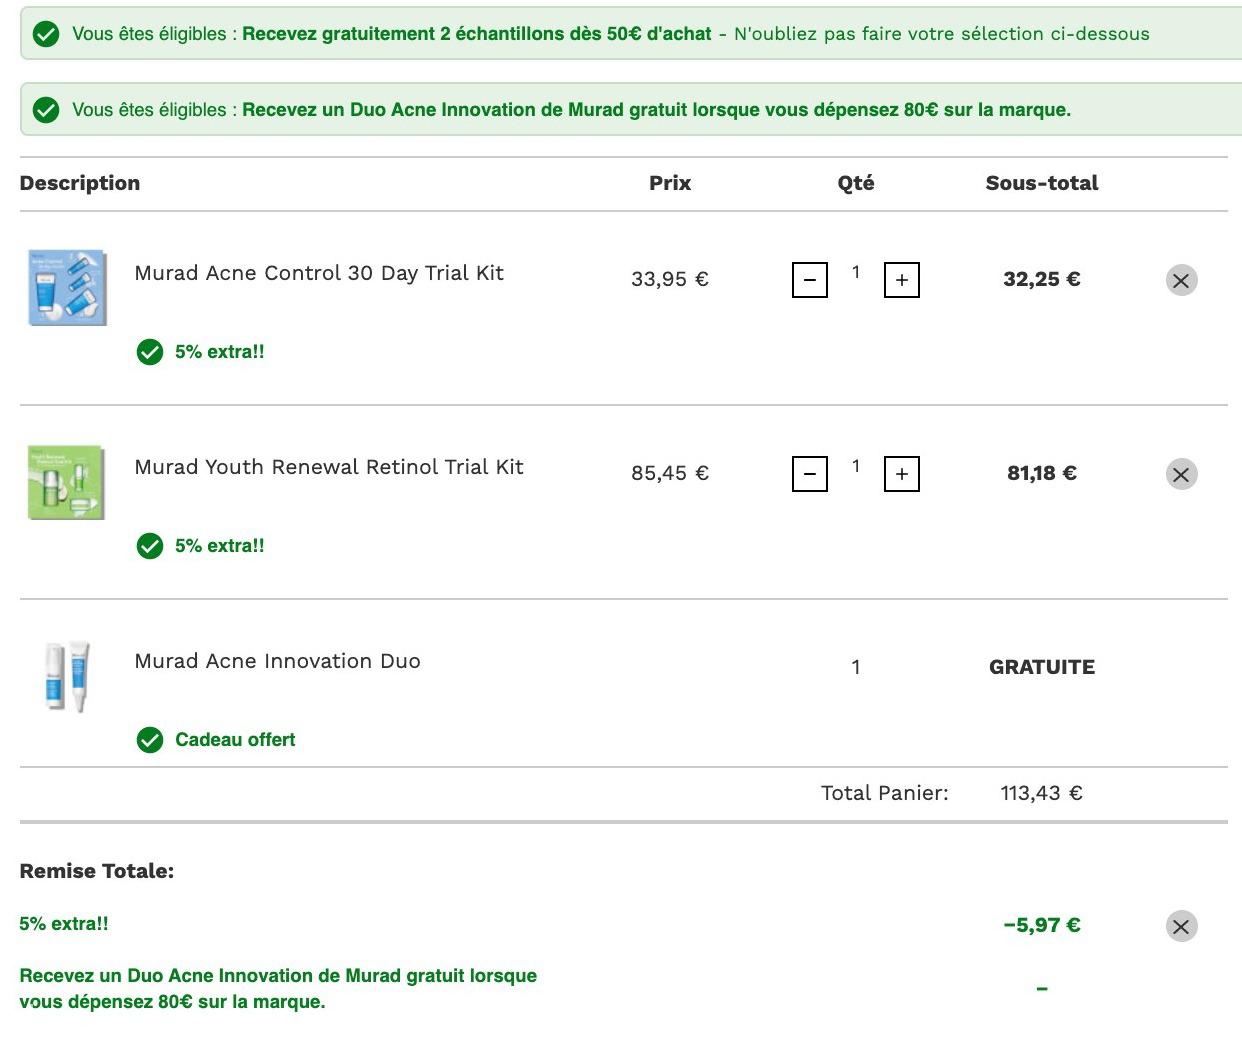This screenshot has width=1242, height=1044.
Task: Click the check icon in the Duo Acne banner
Action: [46, 110]
